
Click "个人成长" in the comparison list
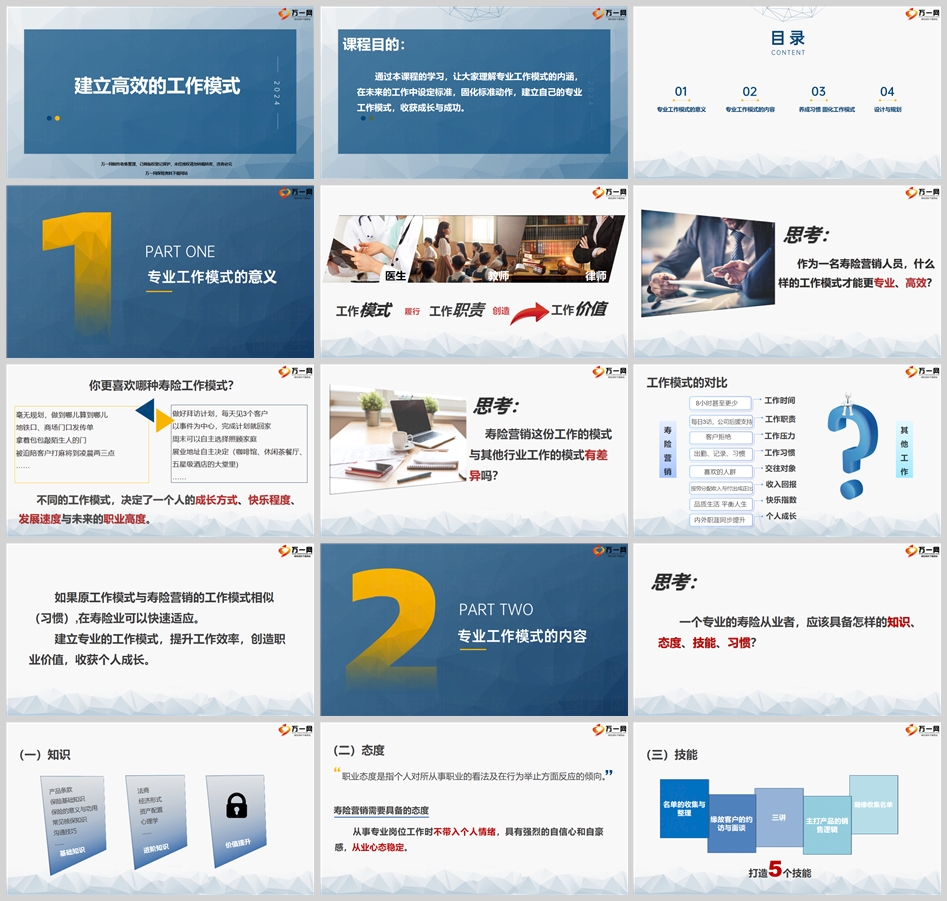pos(781,516)
